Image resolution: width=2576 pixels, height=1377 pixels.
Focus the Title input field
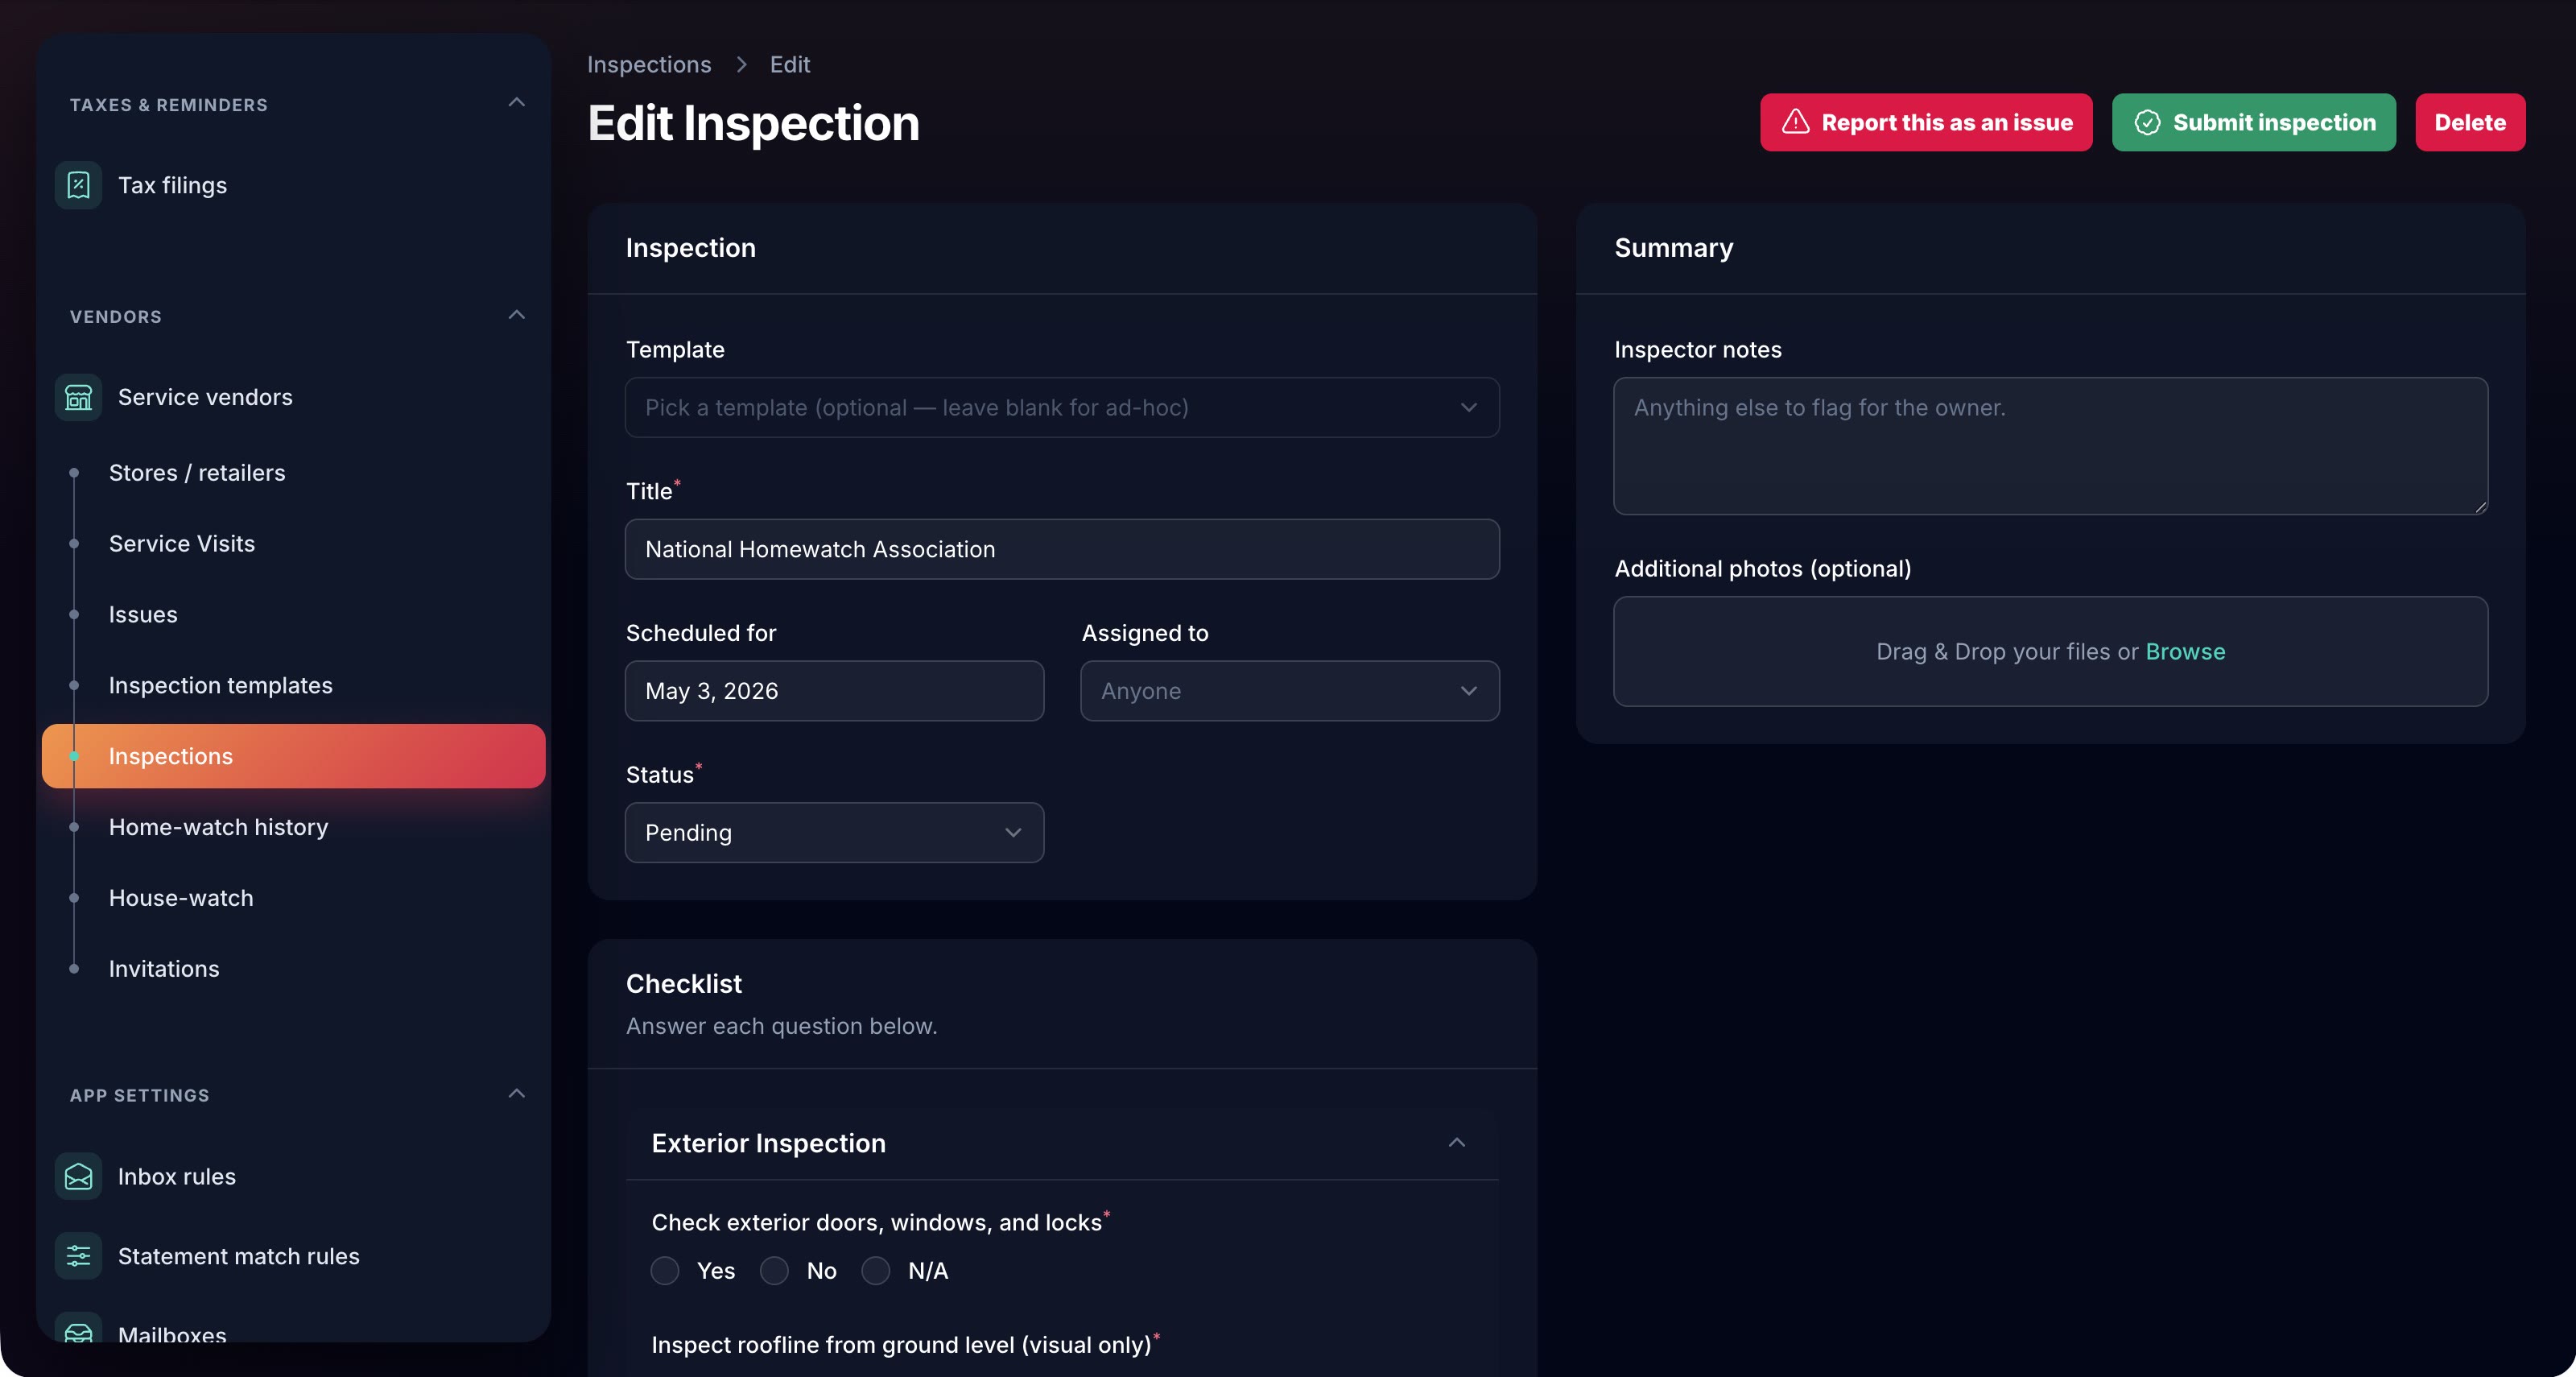tap(1062, 549)
